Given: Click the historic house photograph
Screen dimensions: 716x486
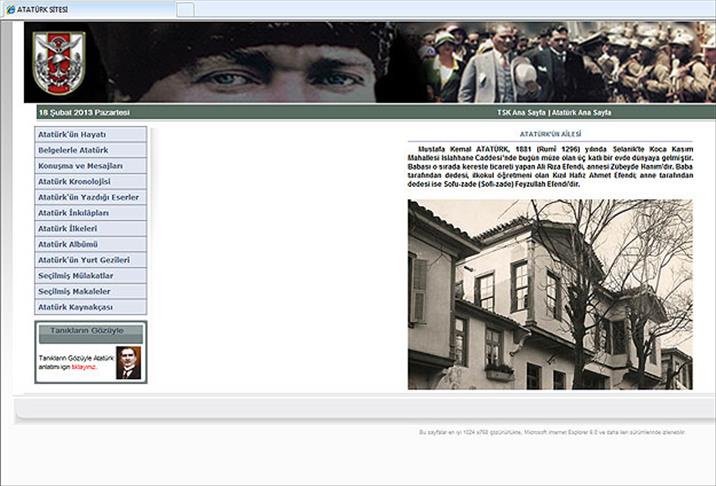Looking at the screenshot, I should coord(549,294).
